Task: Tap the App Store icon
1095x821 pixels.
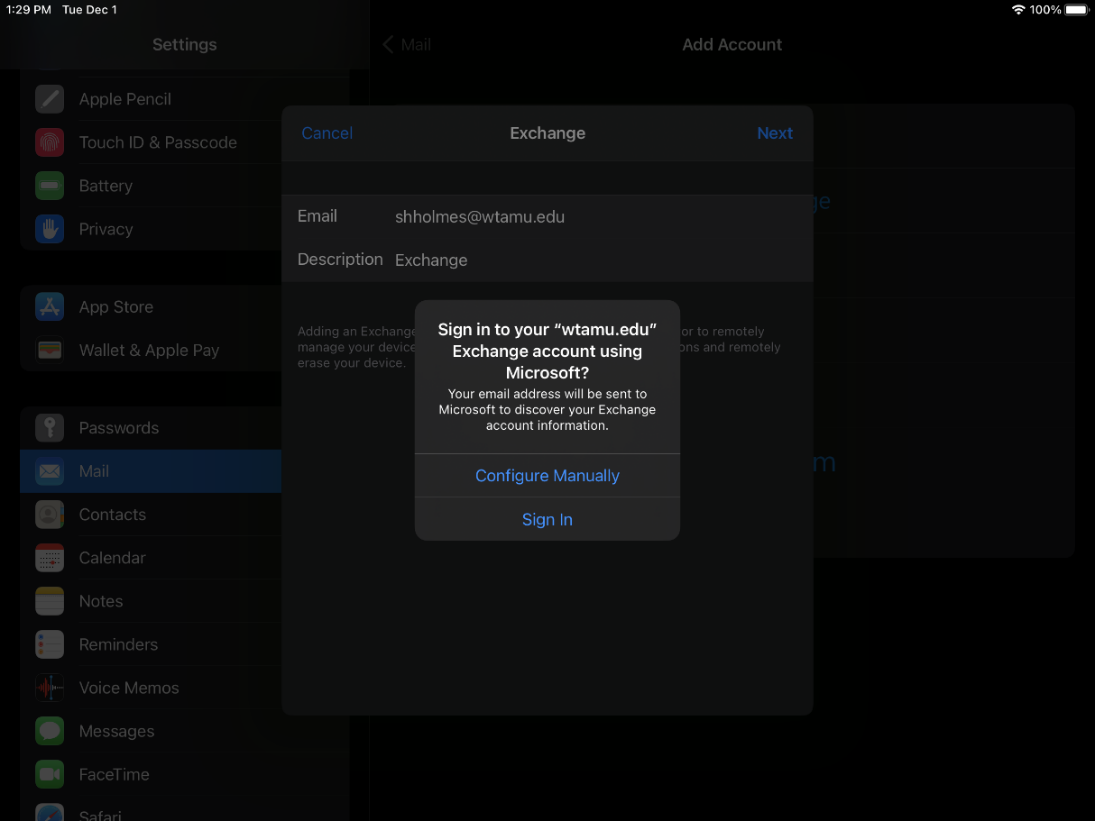Action: click(x=50, y=306)
